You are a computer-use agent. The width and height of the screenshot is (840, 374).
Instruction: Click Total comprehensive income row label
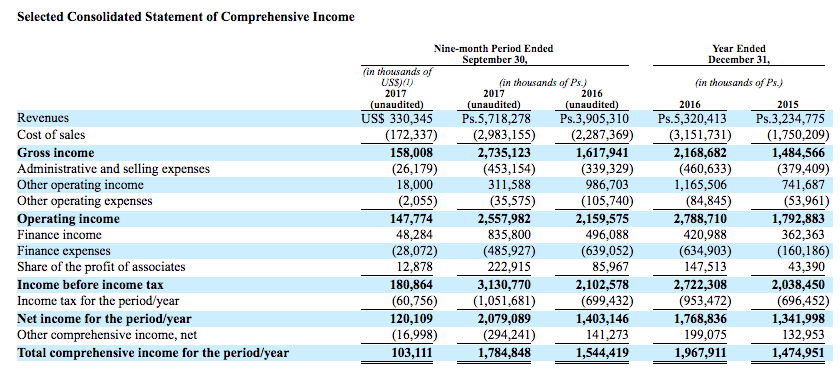[x=153, y=353]
